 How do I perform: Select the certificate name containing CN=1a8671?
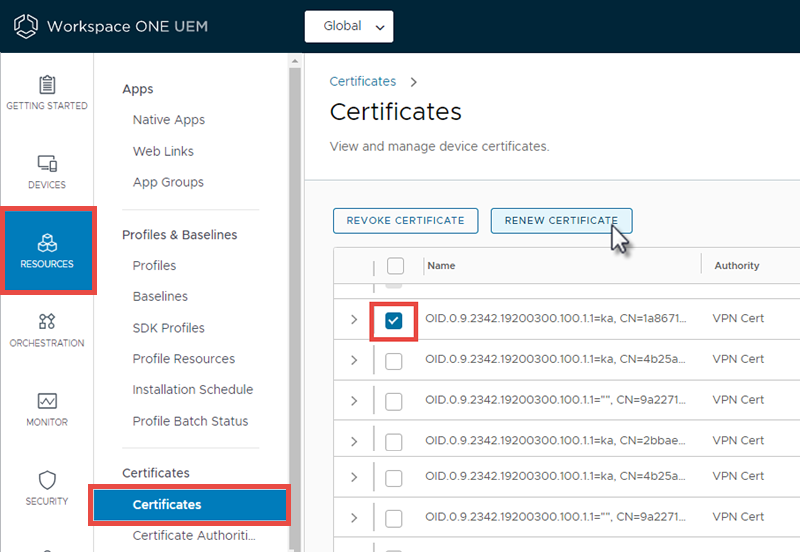pyautogui.click(x=556, y=319)
